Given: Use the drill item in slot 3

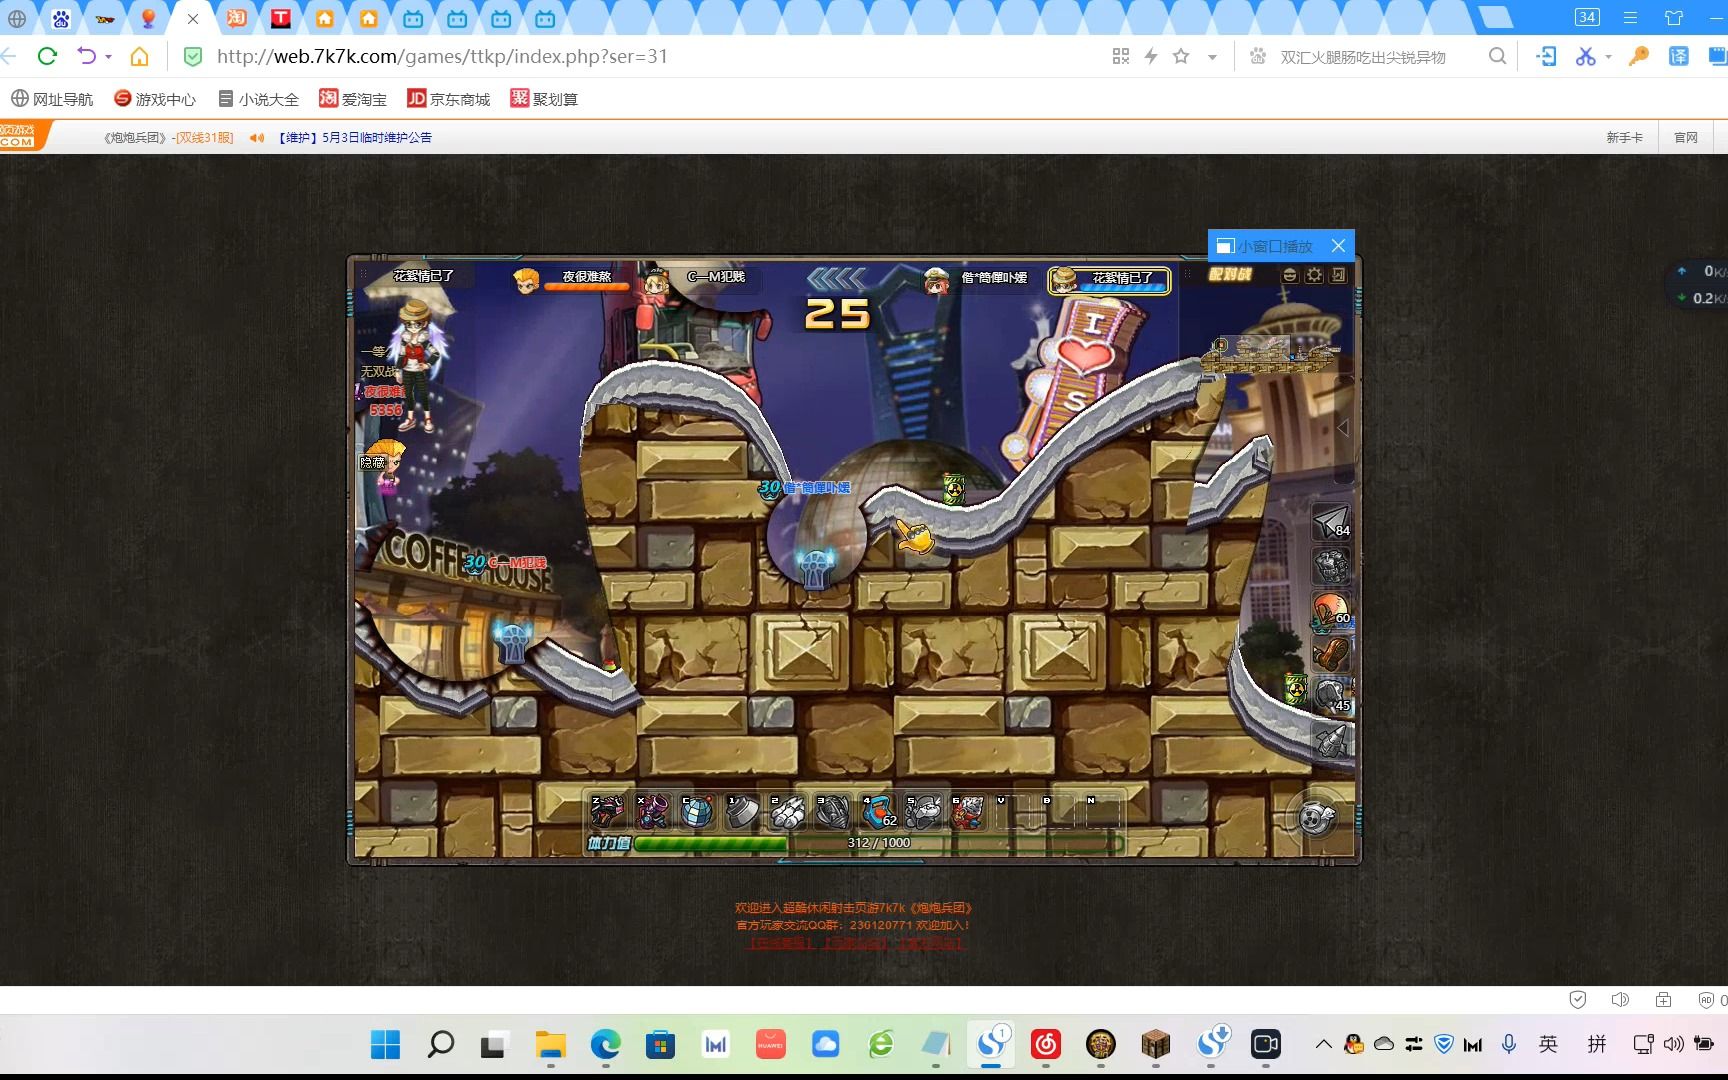Looking at the screenshot, I should pos(832,812).
